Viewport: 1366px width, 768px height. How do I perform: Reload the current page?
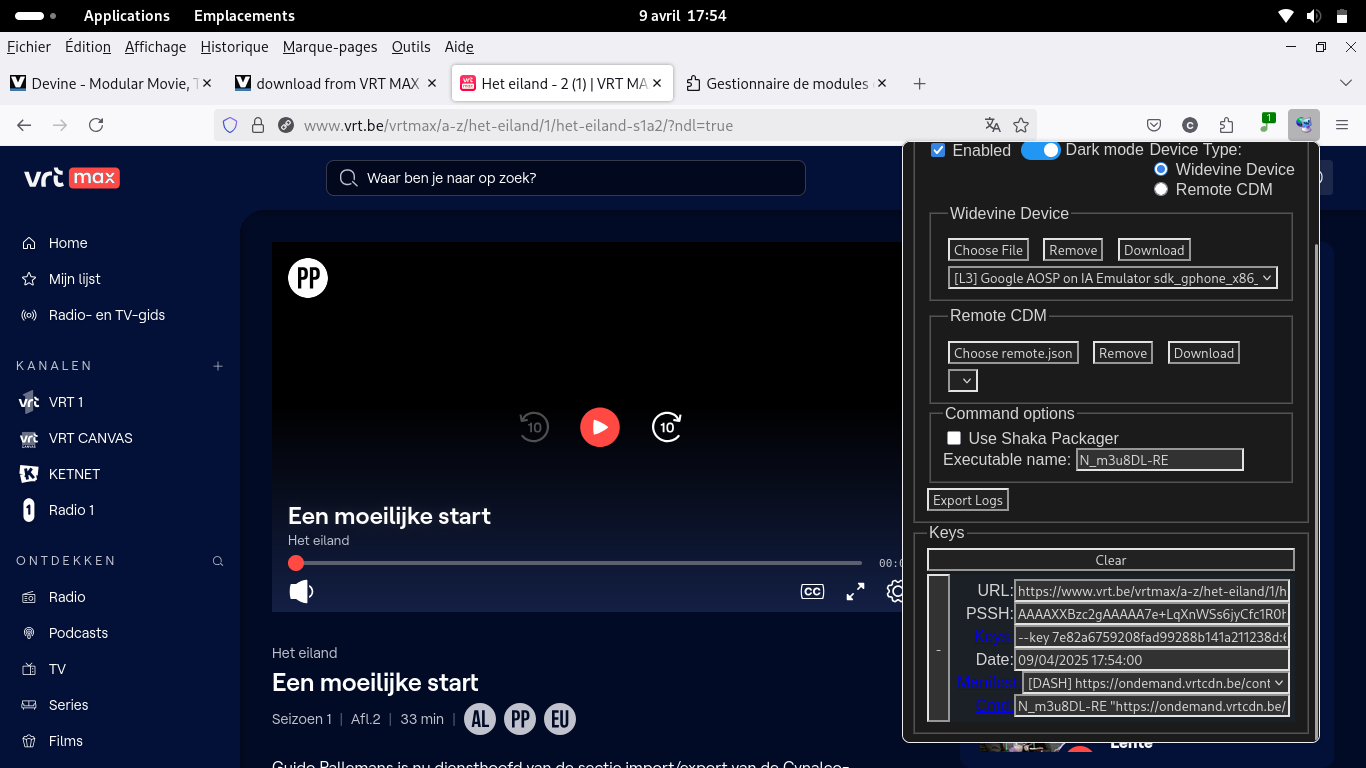pyautogui.click(x=96, y=125)
